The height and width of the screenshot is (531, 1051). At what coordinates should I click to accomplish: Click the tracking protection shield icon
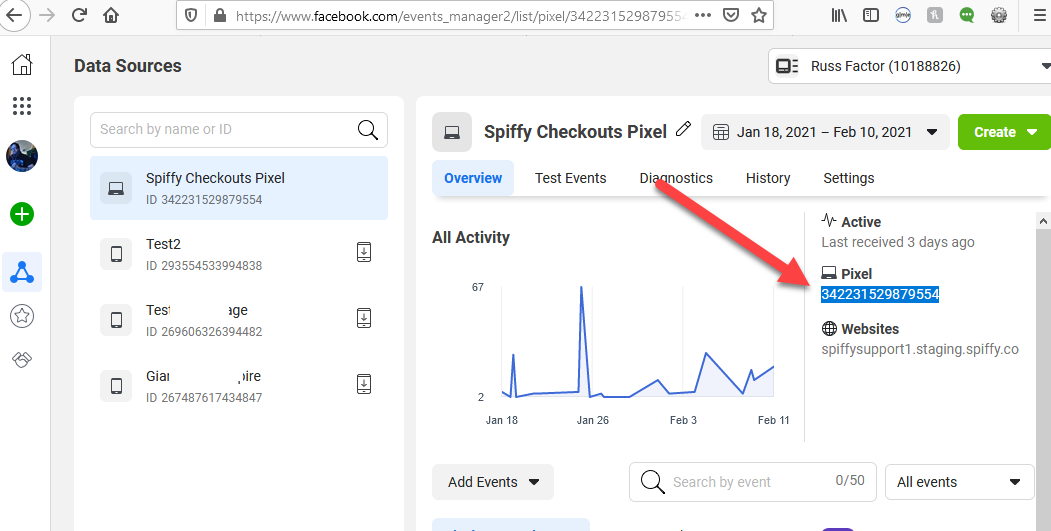pos(191,15)
